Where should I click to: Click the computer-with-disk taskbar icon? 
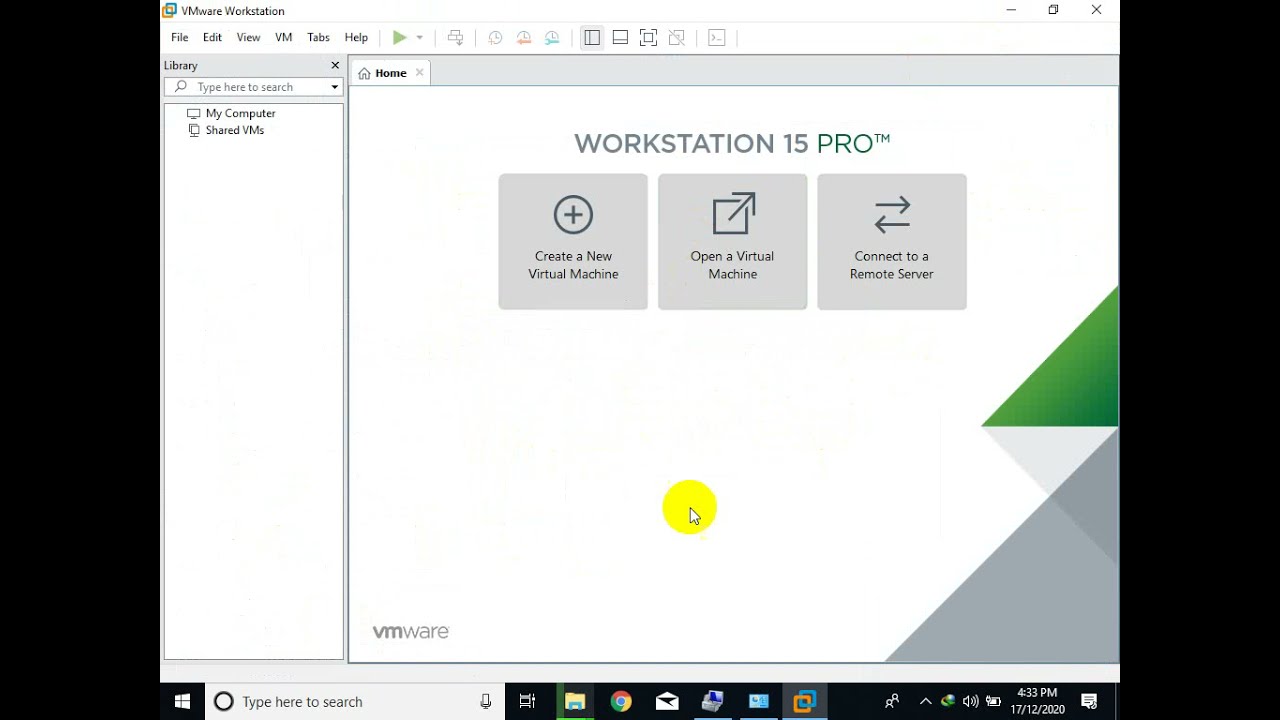click(x=713, y=702)
